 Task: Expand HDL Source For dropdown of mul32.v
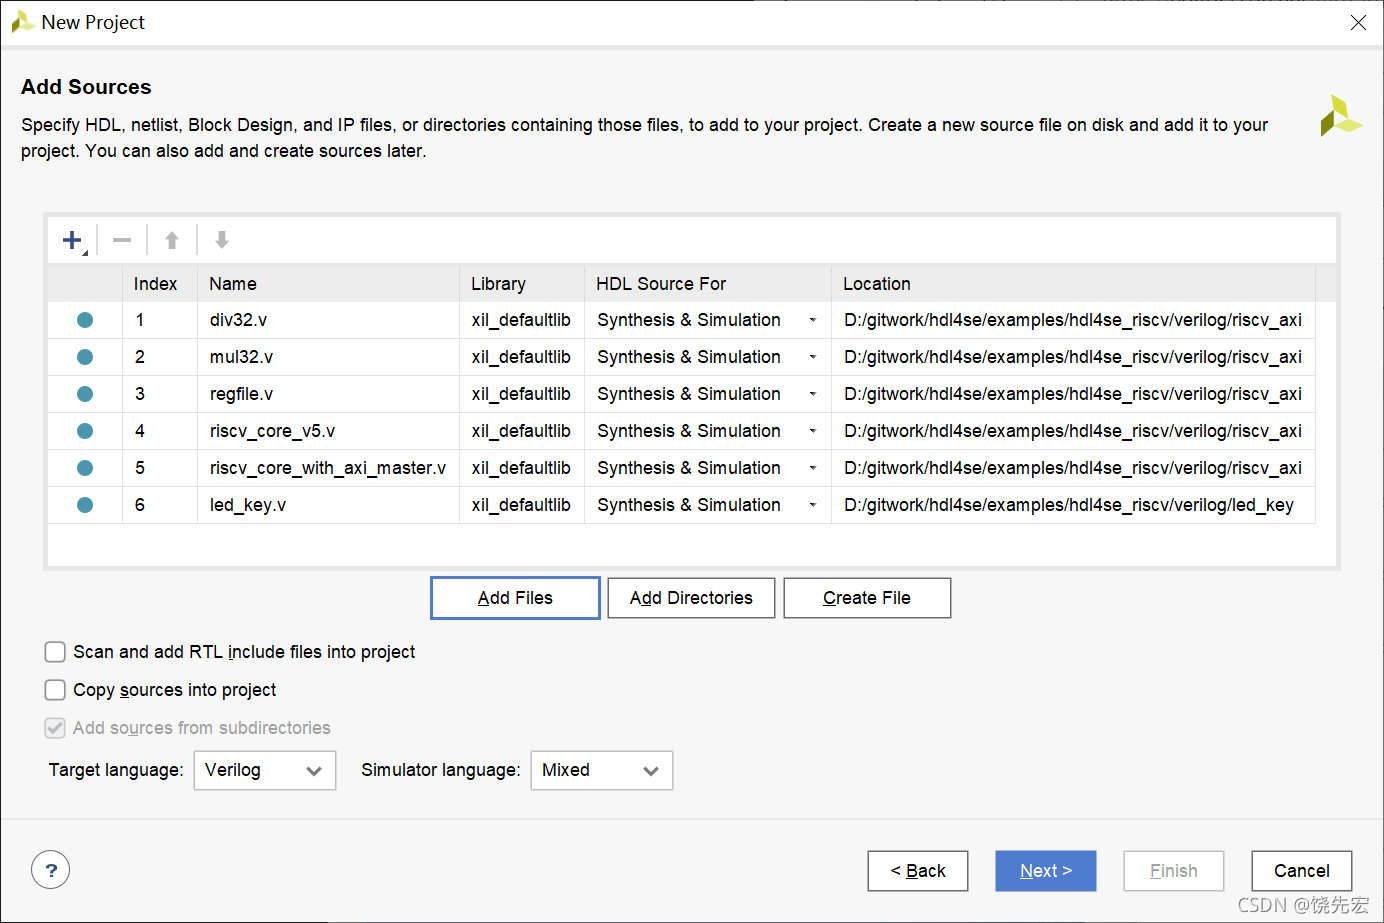coord(813,357)
